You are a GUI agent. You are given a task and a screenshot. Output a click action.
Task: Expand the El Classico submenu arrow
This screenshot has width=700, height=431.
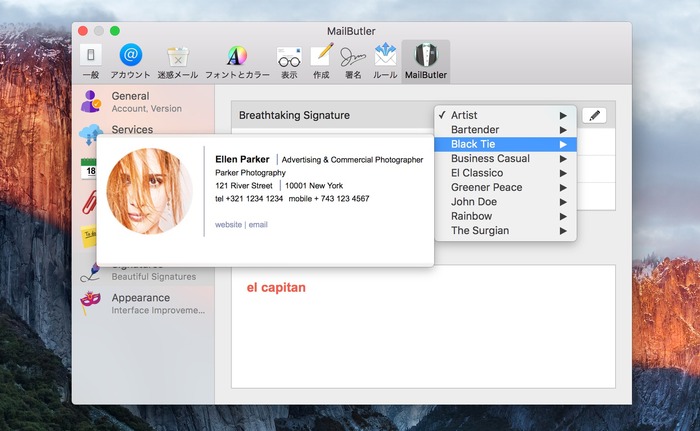tap(563, 173)
